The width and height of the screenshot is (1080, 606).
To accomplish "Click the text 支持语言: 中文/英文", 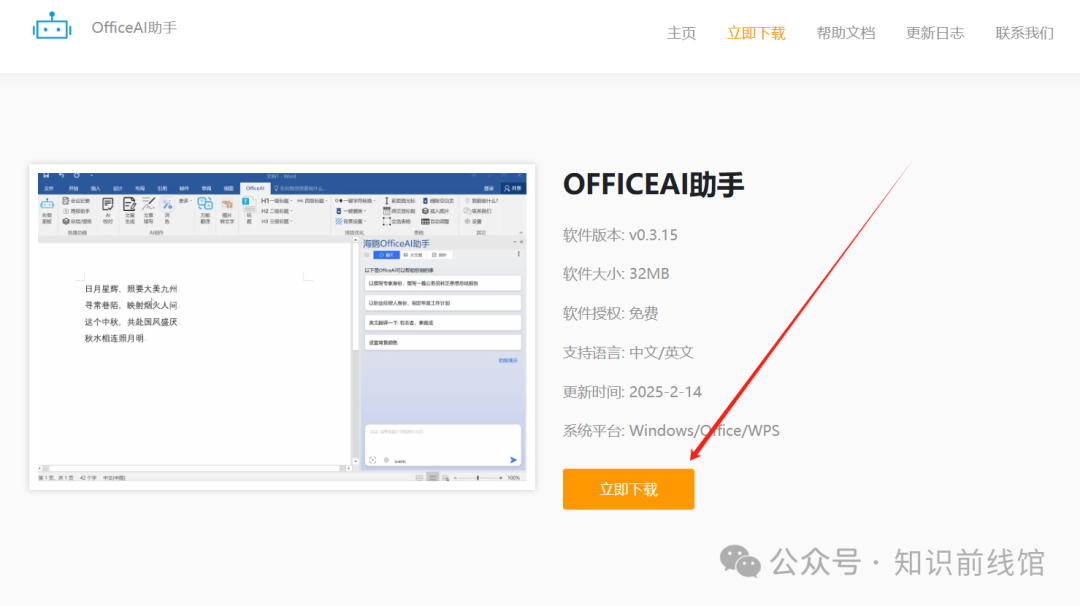I will 628,353.
